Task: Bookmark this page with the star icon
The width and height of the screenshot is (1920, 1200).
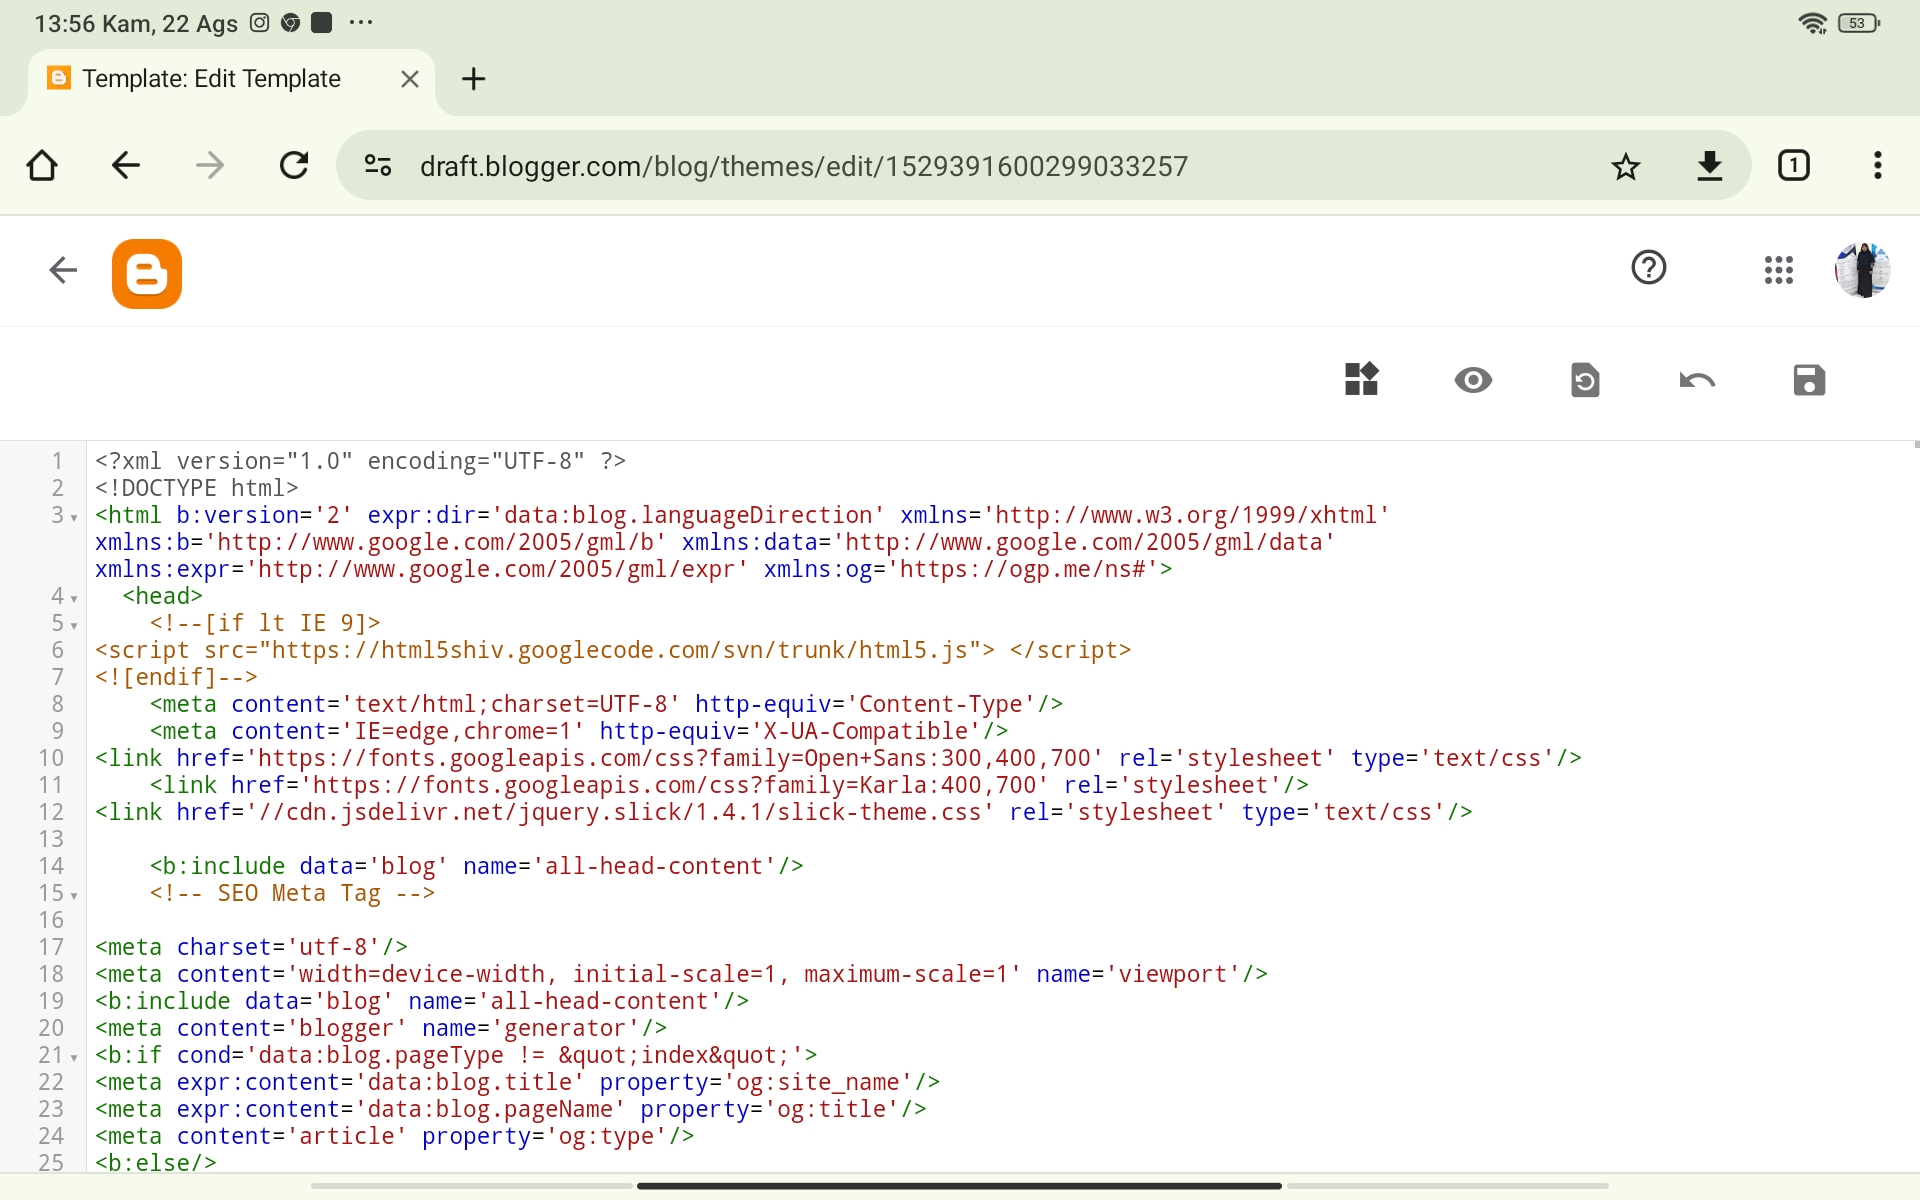Action: click(x=1626, y=166)
